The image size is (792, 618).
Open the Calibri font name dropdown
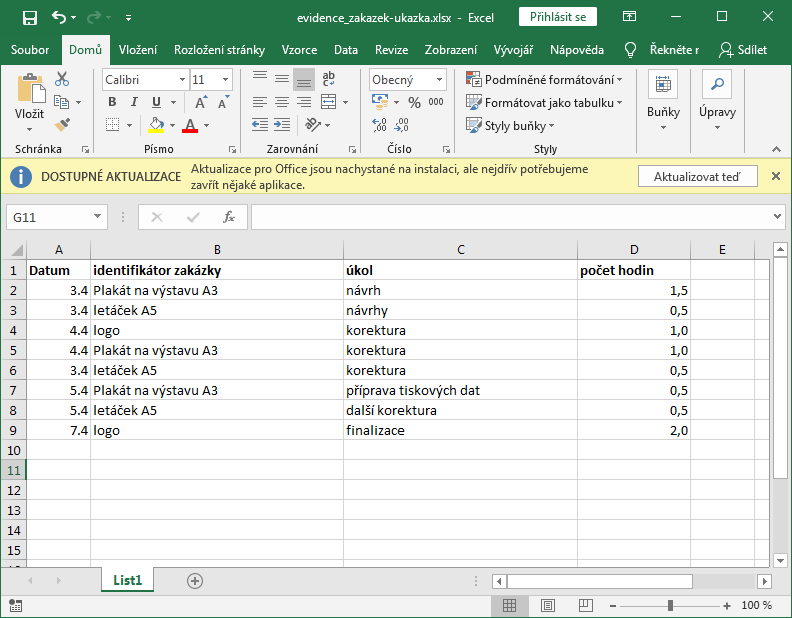pos(182,79)
